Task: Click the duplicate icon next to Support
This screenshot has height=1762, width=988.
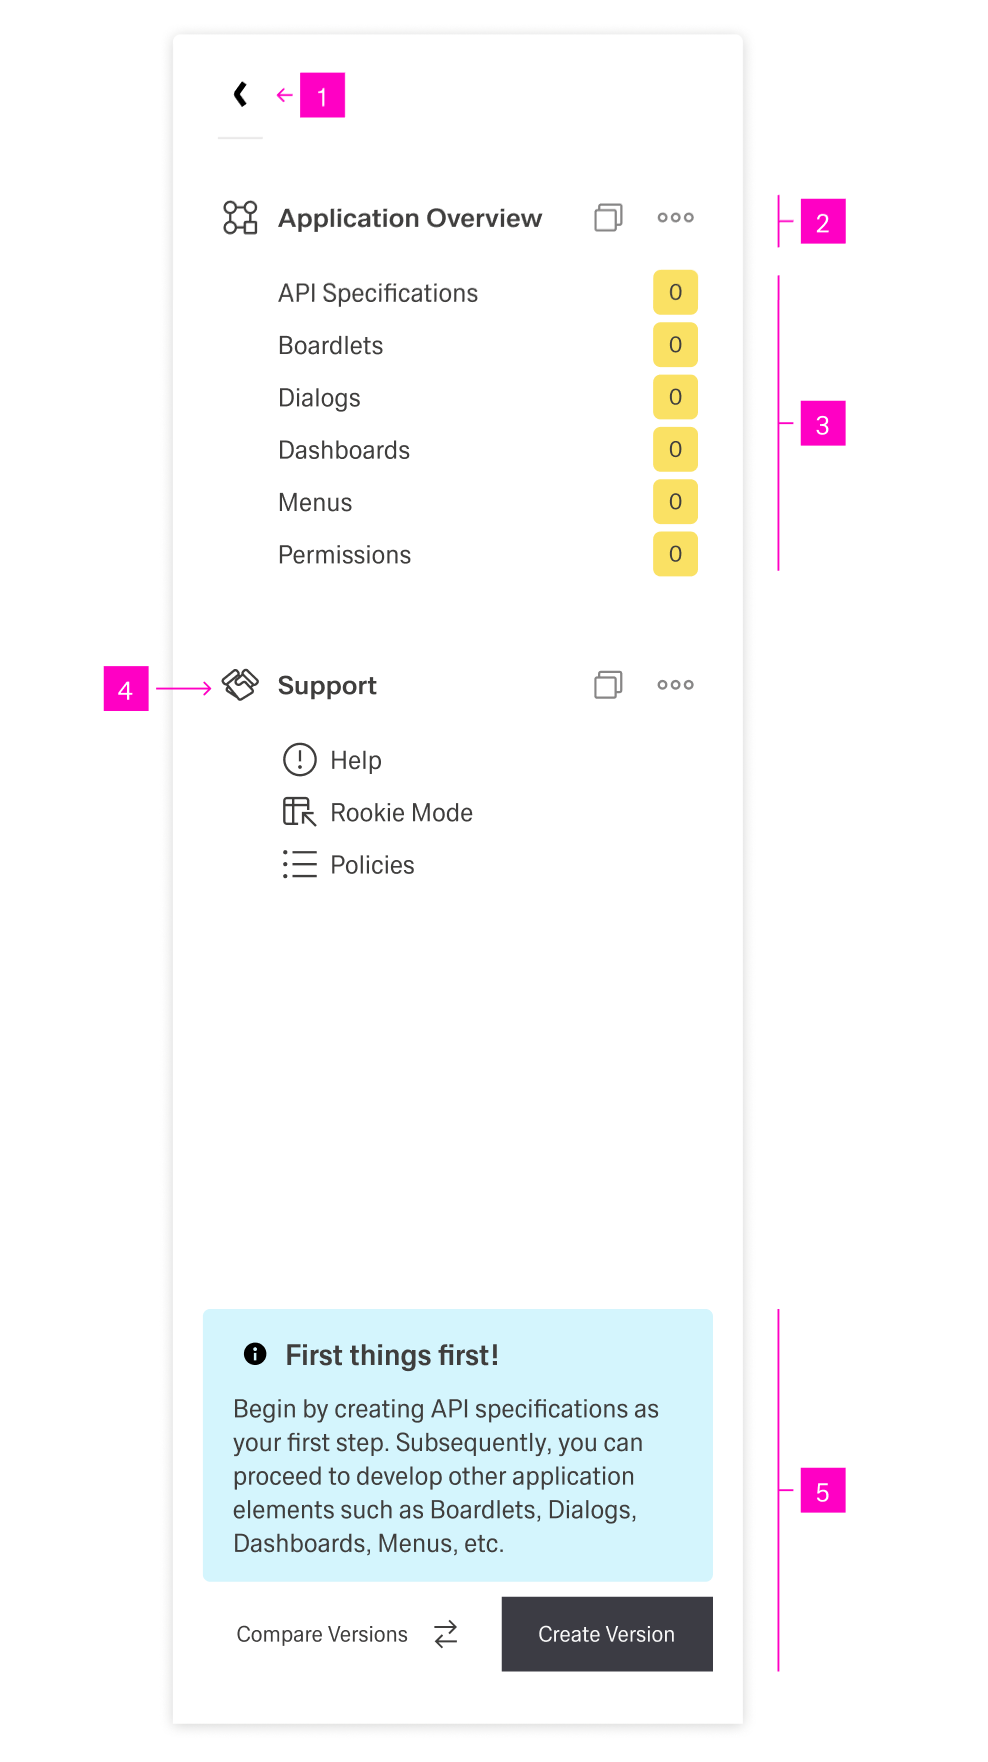Action: tap(607, 684)
